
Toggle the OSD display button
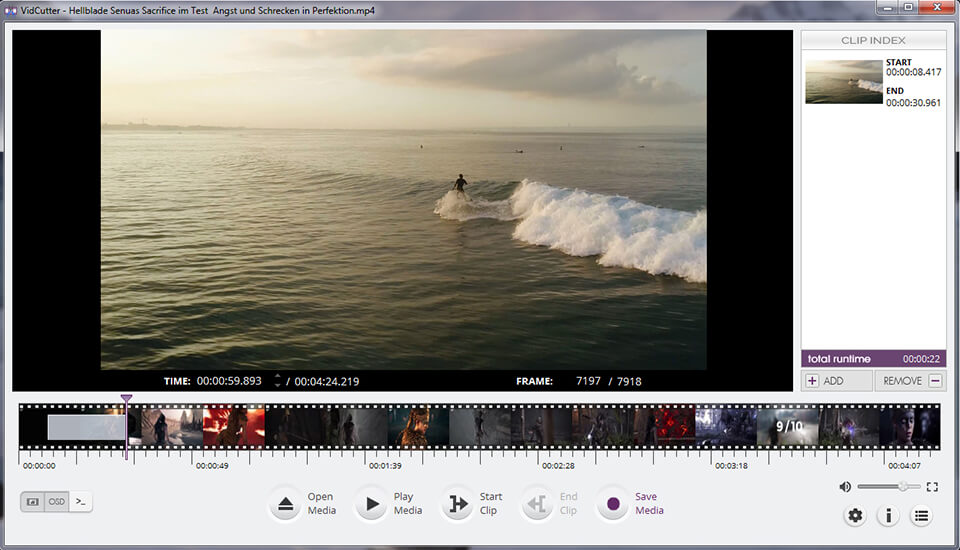coord(57,502)
